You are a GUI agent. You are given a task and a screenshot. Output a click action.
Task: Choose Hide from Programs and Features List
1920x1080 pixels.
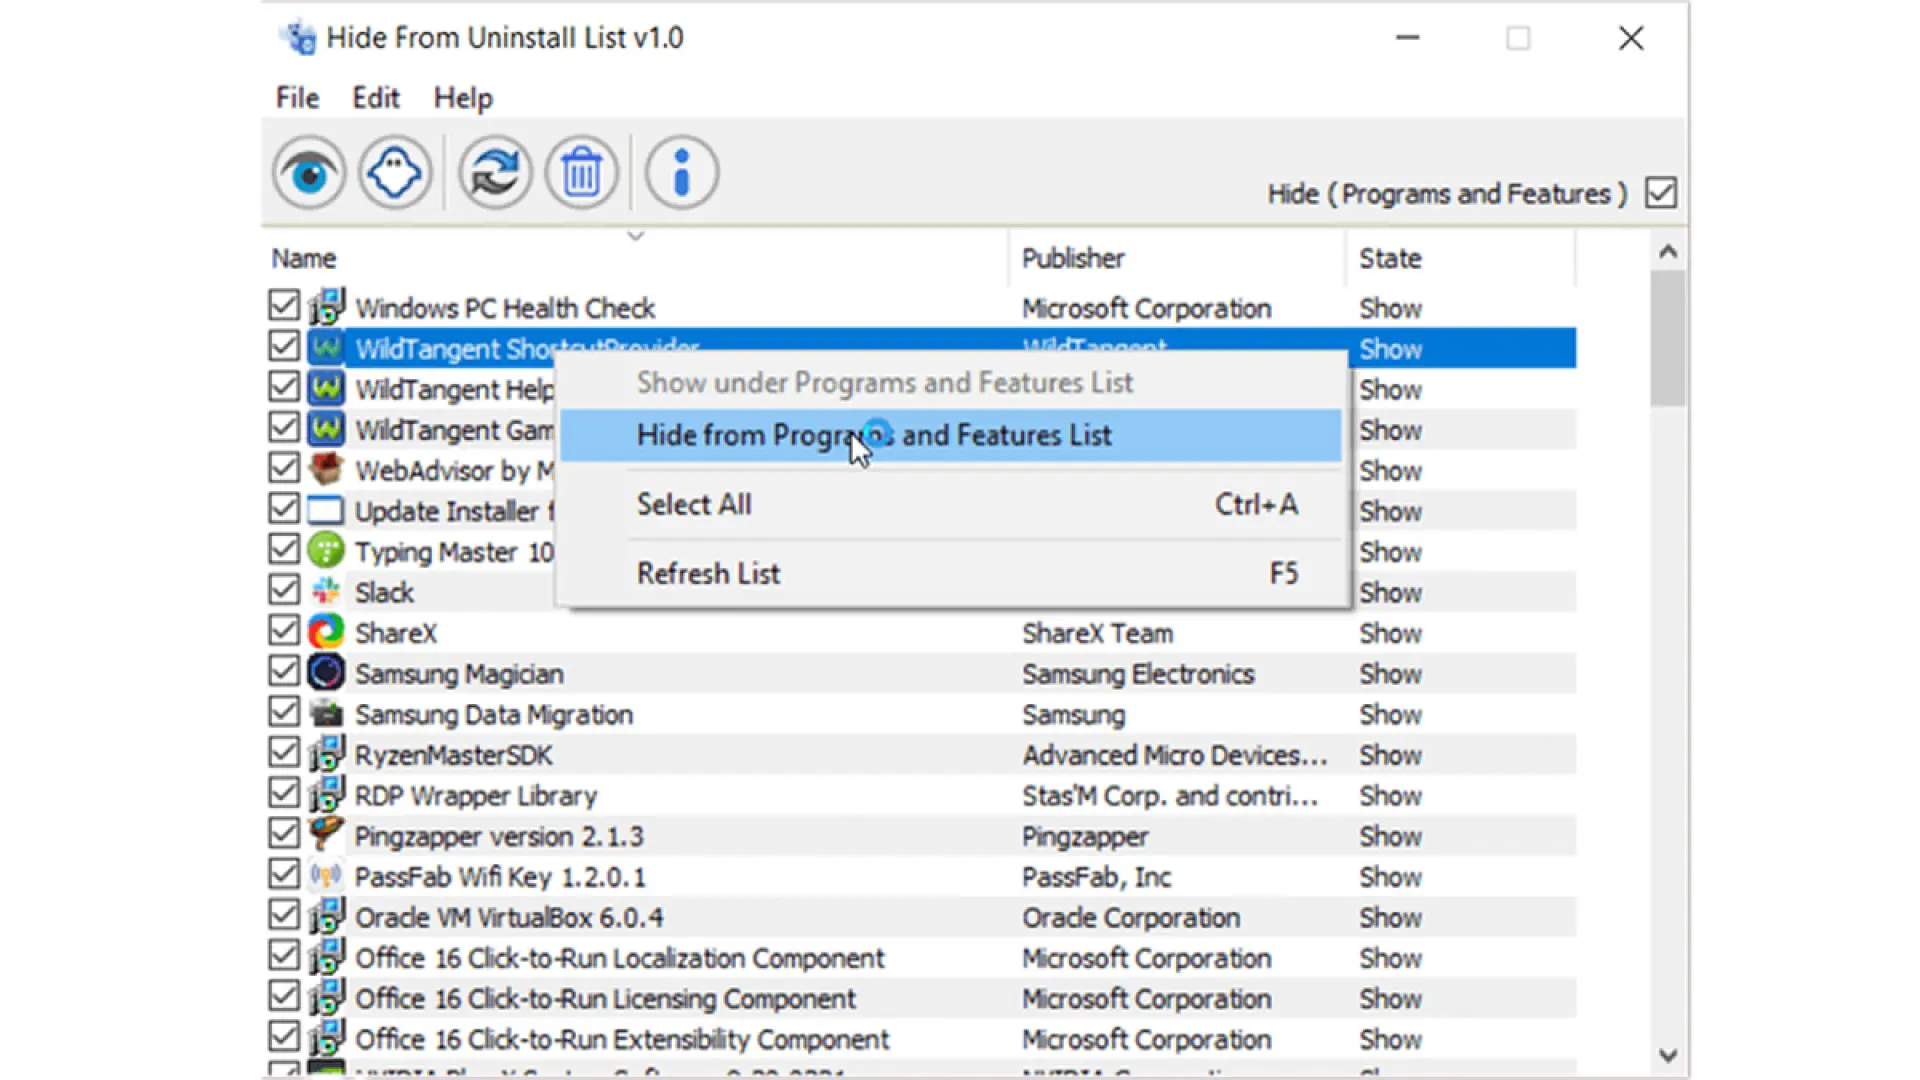873,435
